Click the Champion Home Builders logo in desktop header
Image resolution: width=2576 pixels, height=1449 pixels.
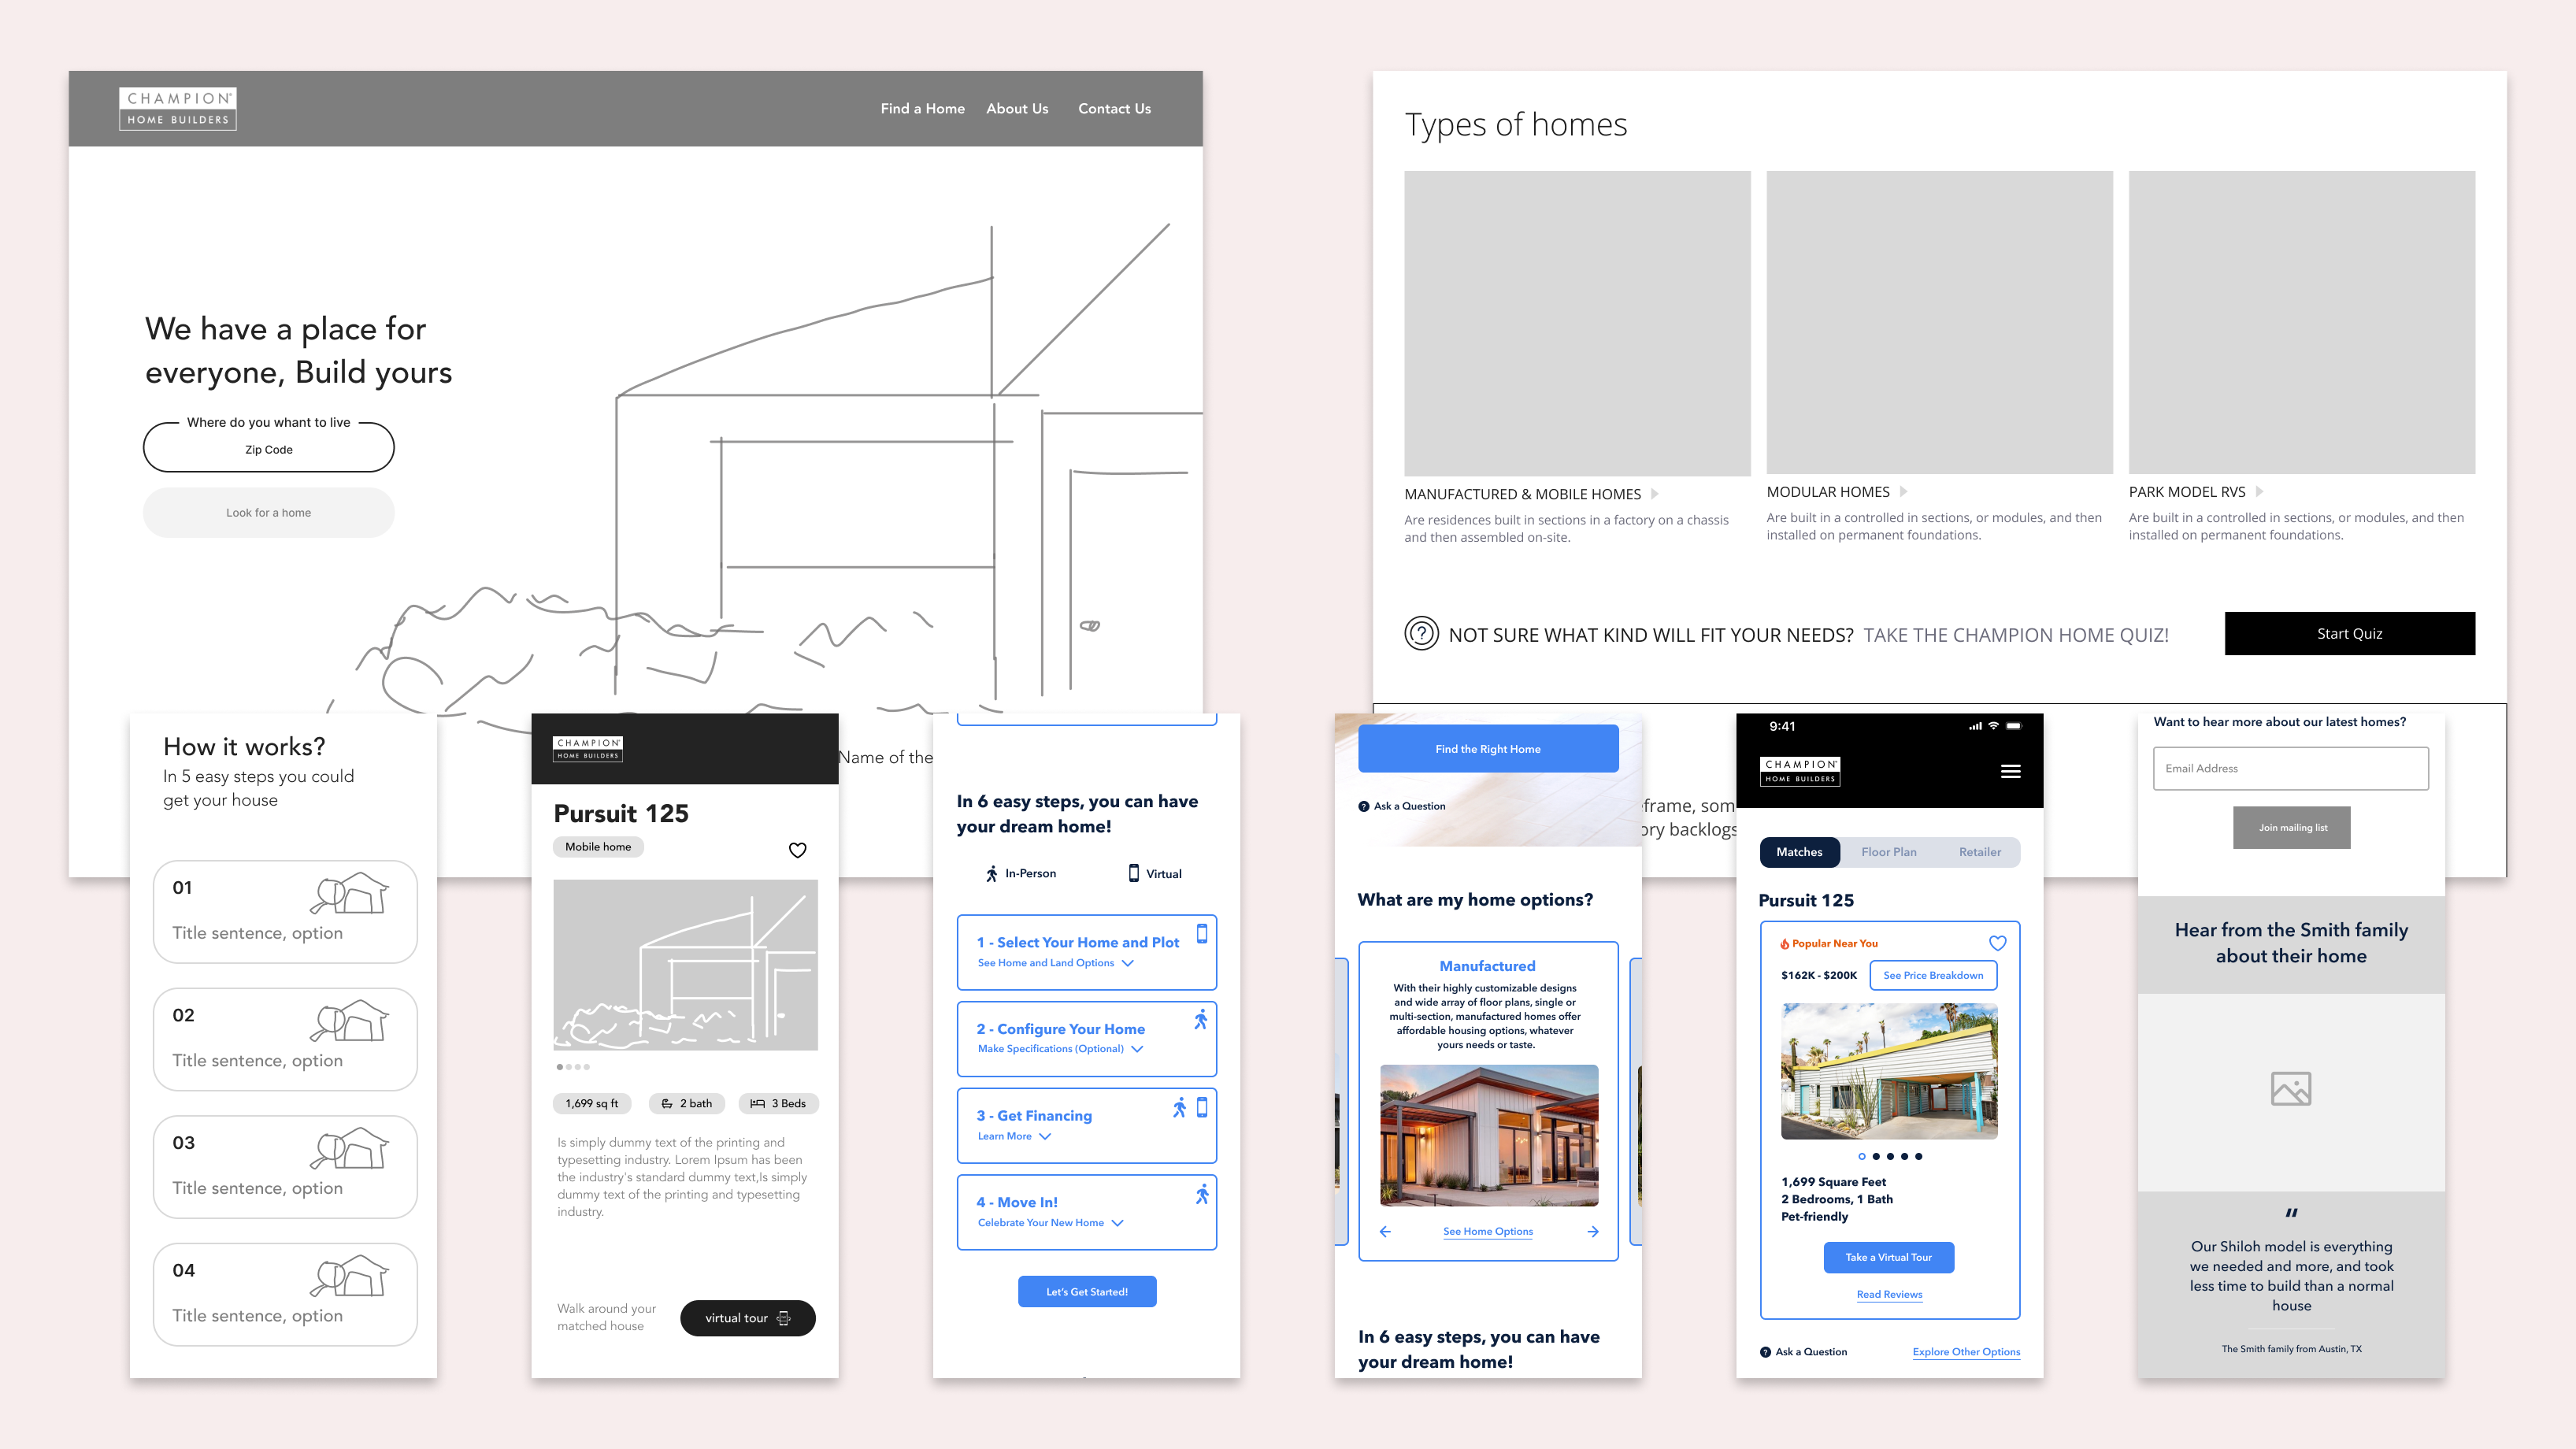point(178,108)
